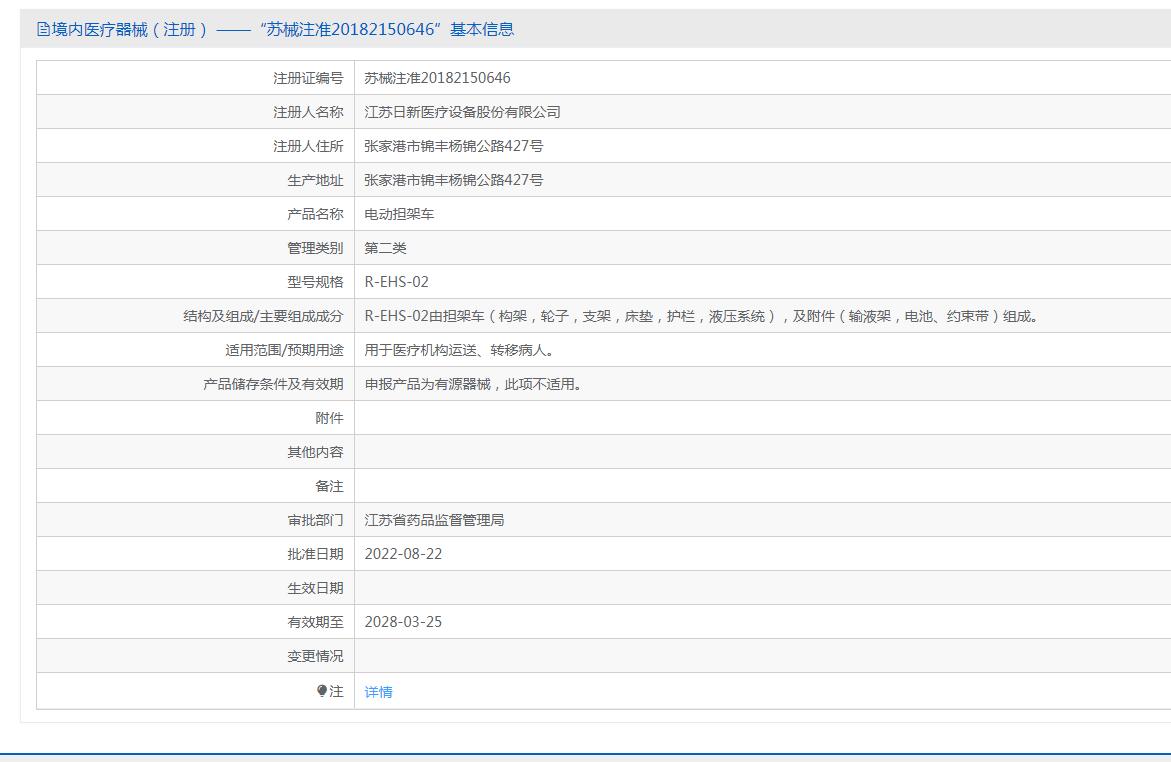Viewport: 1171px width, 762px height.
Task: Click the label 注册证编号
Action: coord(308,78)
